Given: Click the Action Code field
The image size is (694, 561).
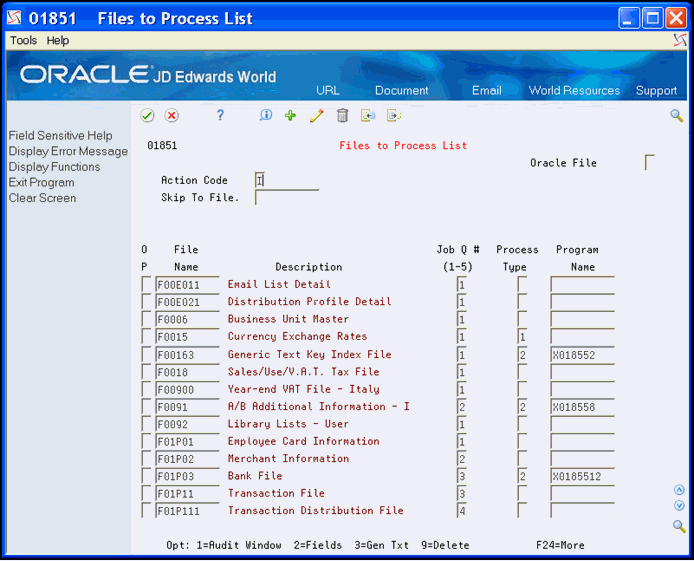Looking at the screenshot, I should (260, 180).
